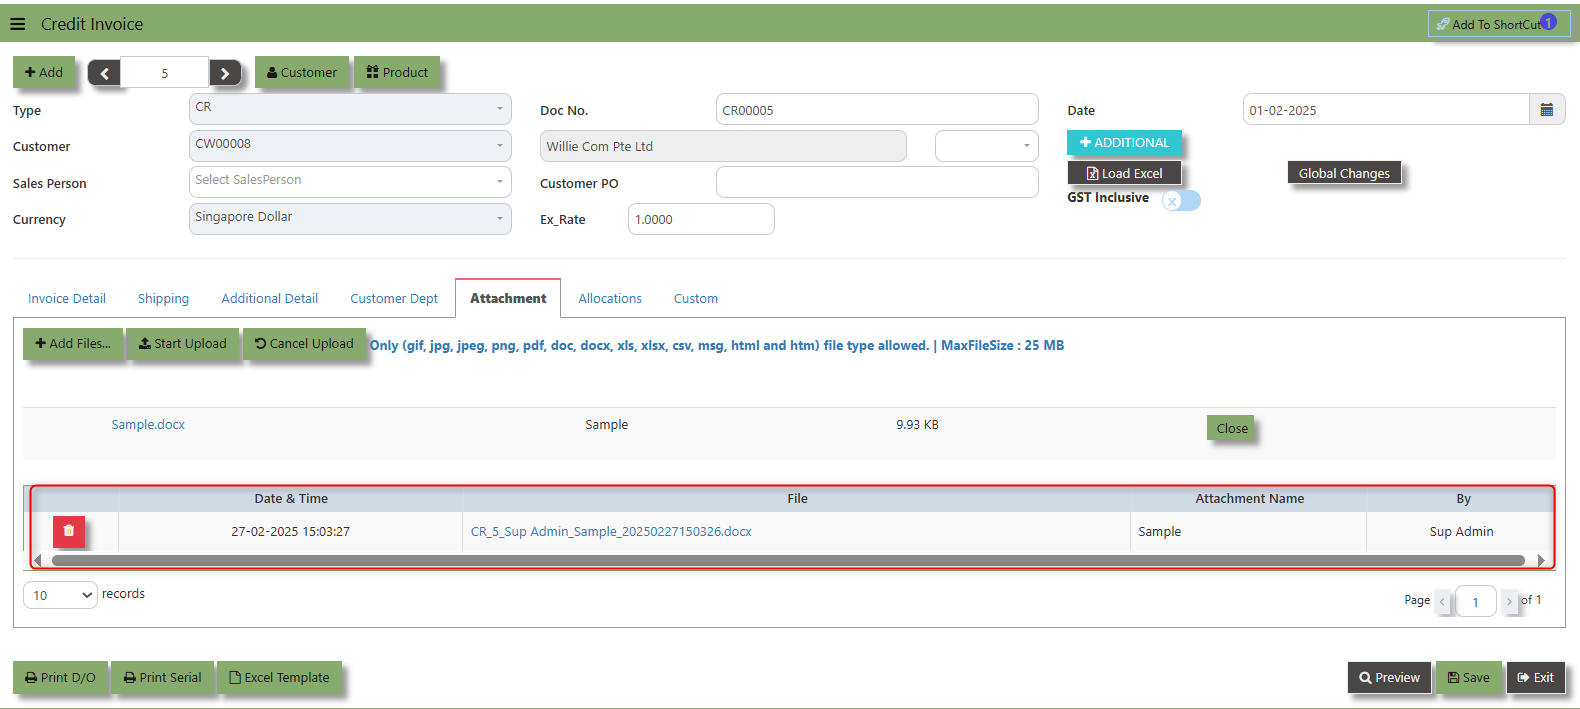Open the Sales Person dropdown
Screen dimensions: 1580x709
[350, 181]
